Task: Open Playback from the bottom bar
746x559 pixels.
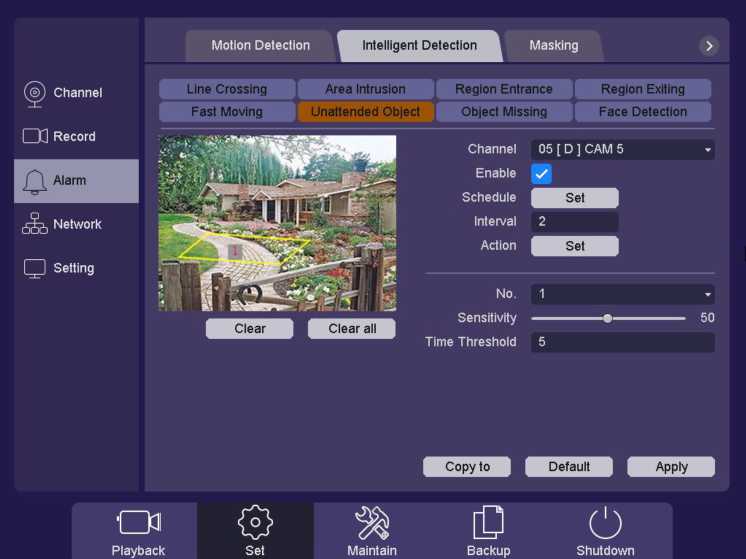Action: pyautogui.click(x=138, y=531)
